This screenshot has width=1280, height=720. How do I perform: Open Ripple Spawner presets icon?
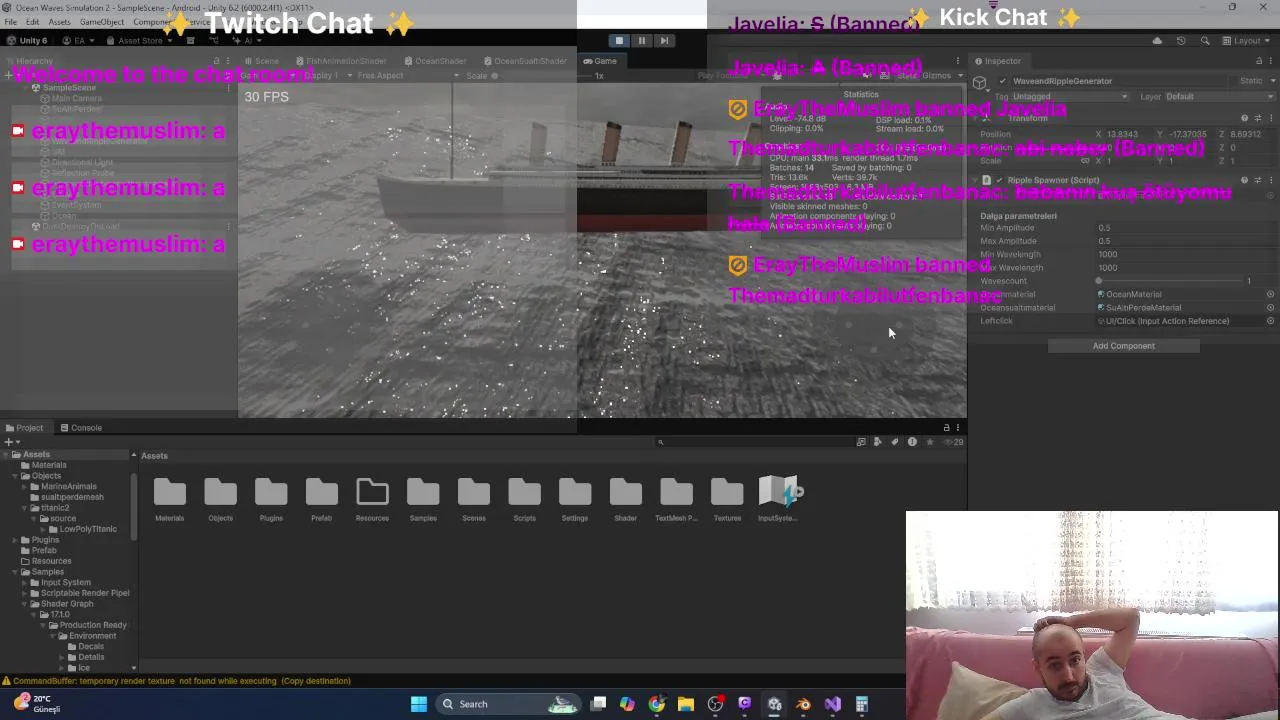coord(1258,181)
